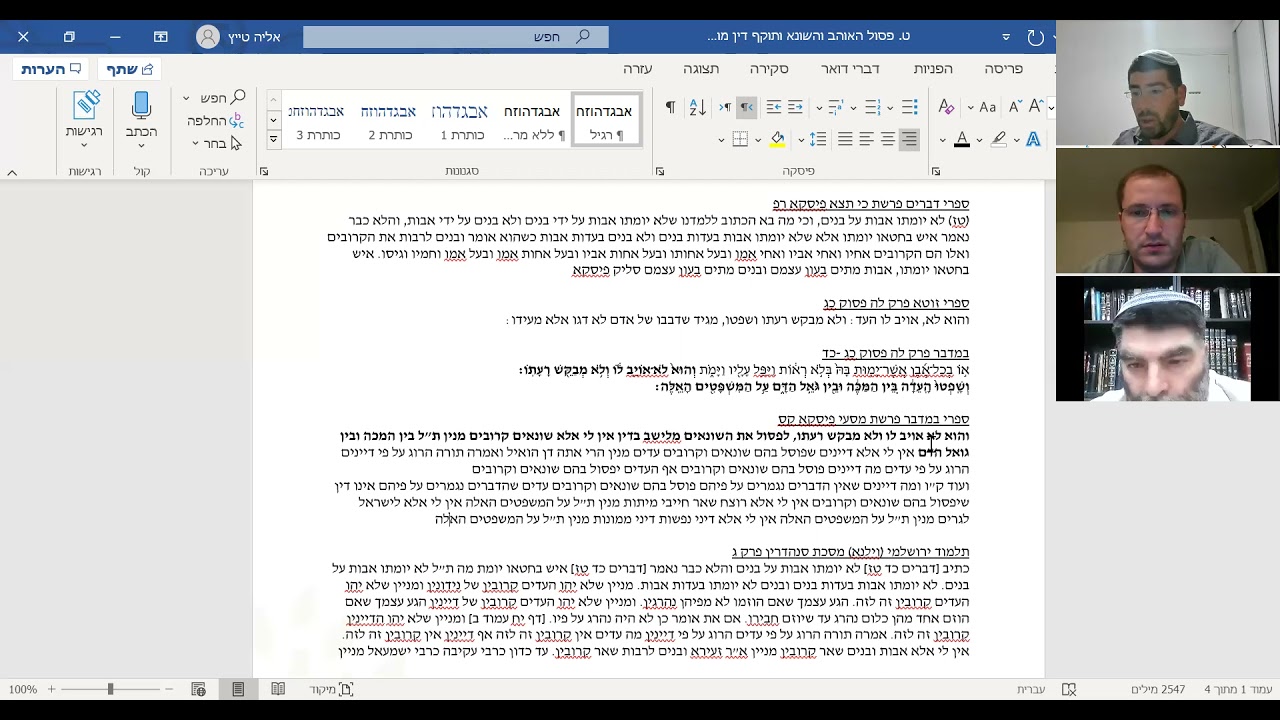The image size is (1280, 720).
Task: Apply yellow paragraph shading
Action: pyautogui.click(x=777, y=139)
